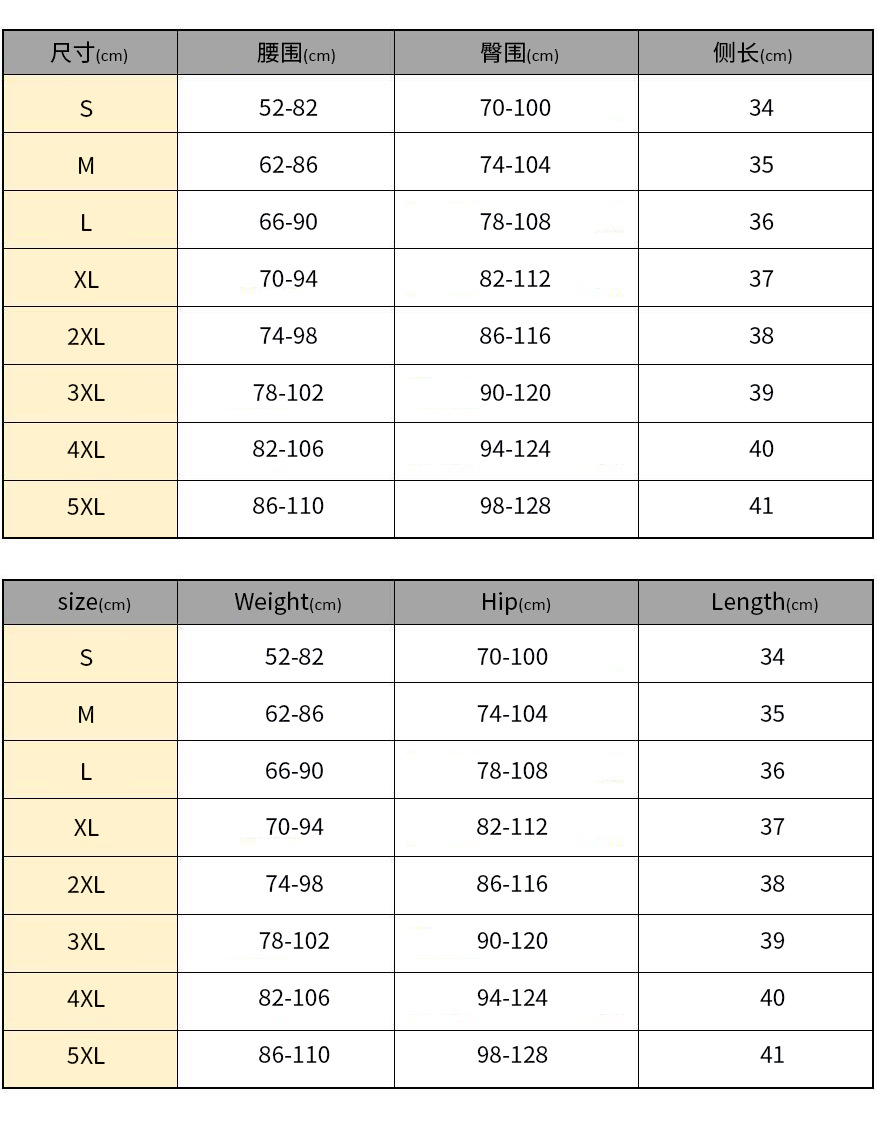This screenshot has width=877, height=1134.
Task: Click the Hip column header
Action: point(515,602)
